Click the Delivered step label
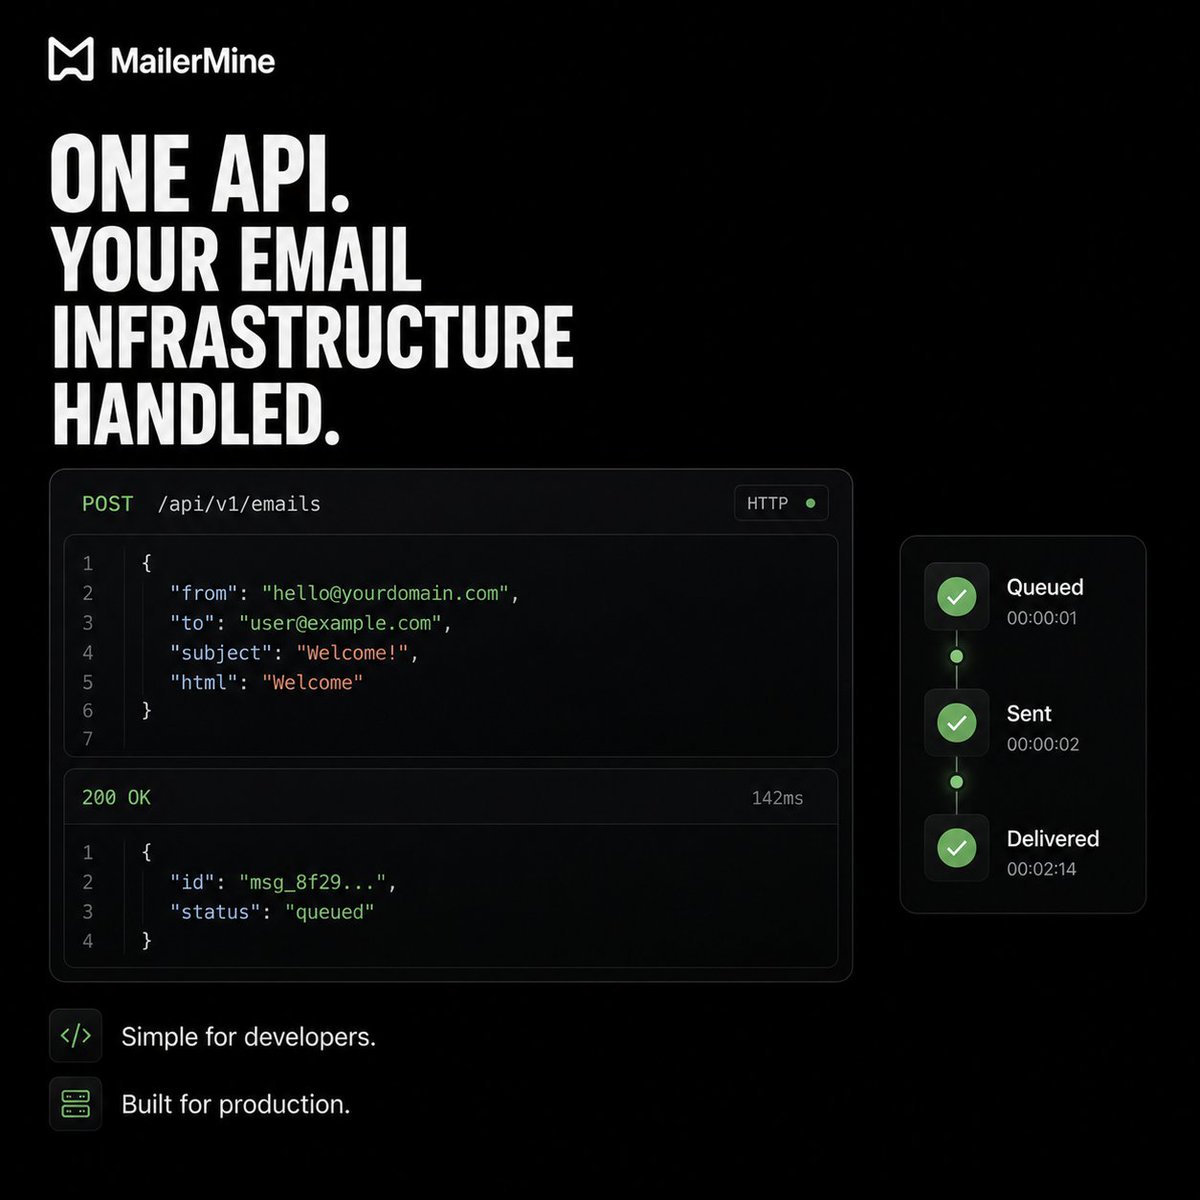This screenshot has width=1200, height=1200. tap(1053, 838)
